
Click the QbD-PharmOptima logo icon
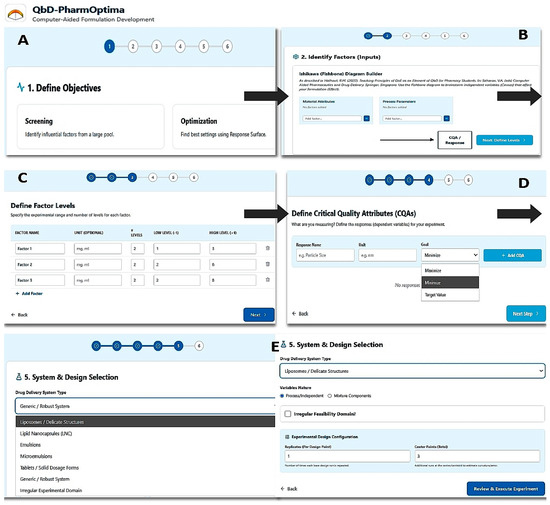(x=15, y=14)
